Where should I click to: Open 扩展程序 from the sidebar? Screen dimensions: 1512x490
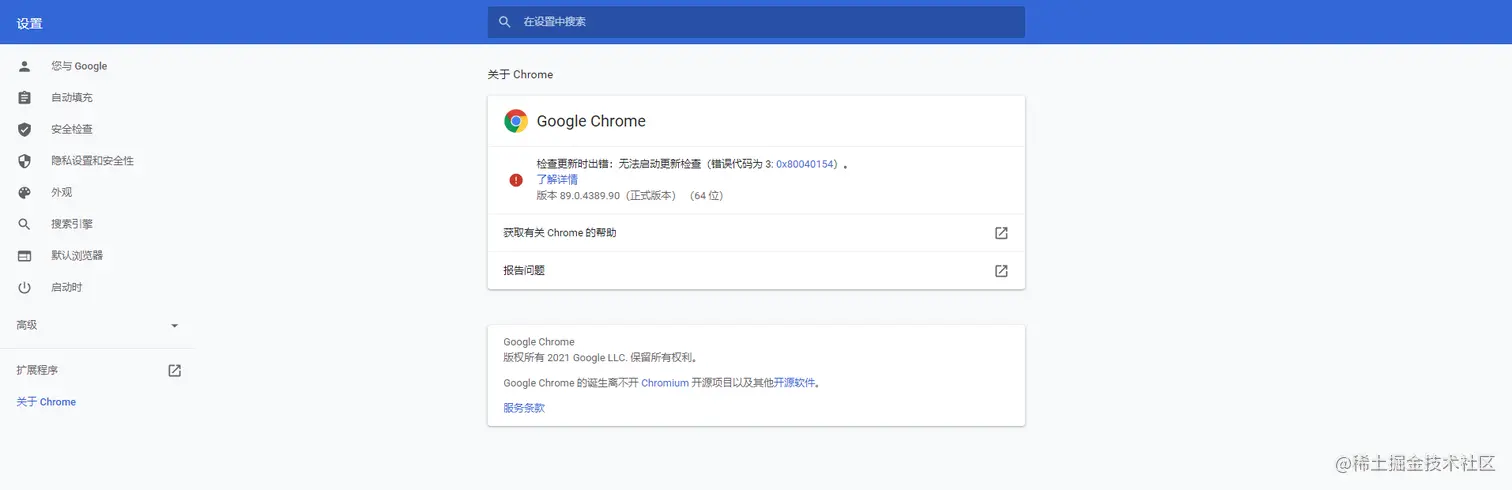[x=37, y=371]
